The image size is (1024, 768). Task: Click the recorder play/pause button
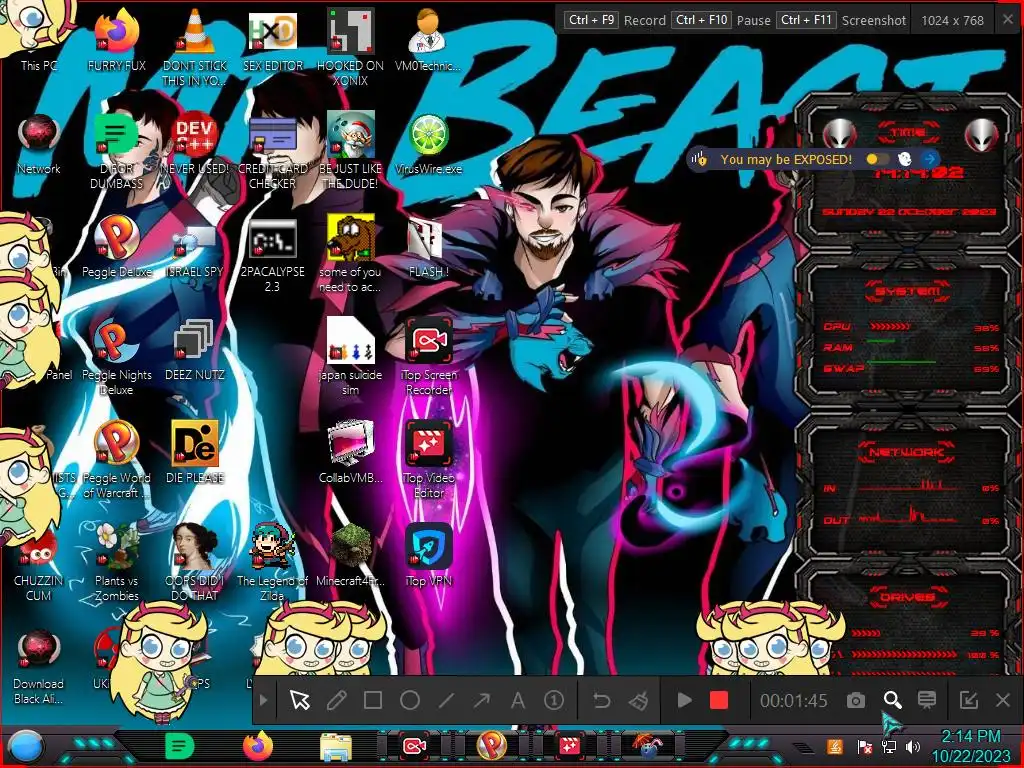click(684, 701)
